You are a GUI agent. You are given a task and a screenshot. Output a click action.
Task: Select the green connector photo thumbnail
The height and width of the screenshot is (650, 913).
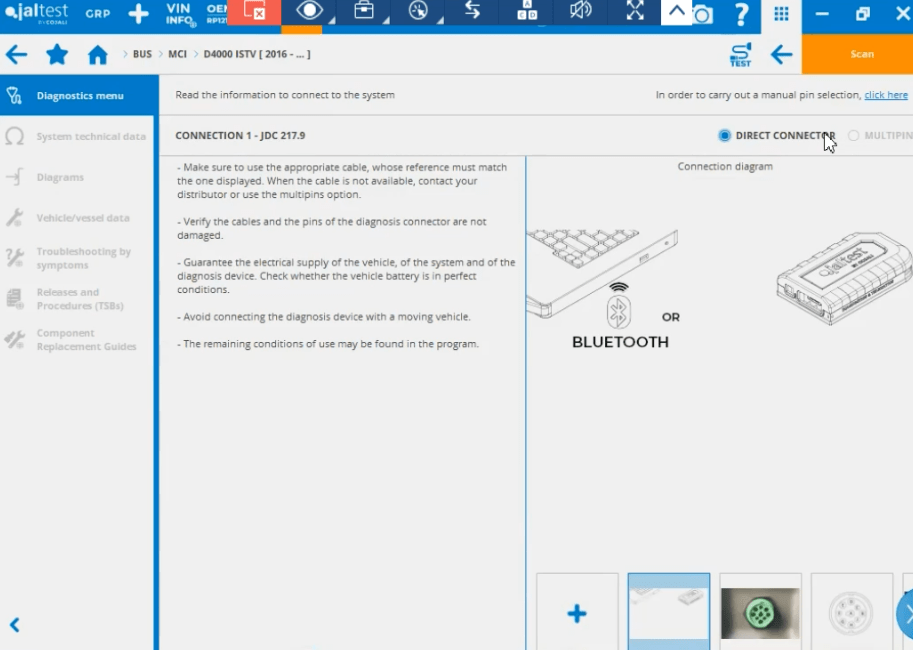pos(760,612)
